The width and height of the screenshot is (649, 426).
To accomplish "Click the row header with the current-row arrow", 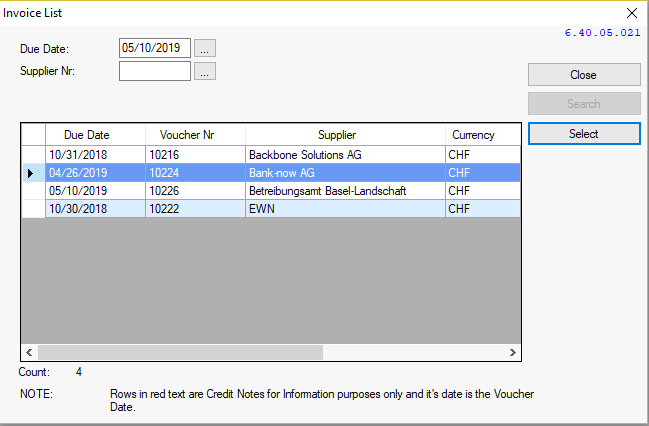I will 33,173.
